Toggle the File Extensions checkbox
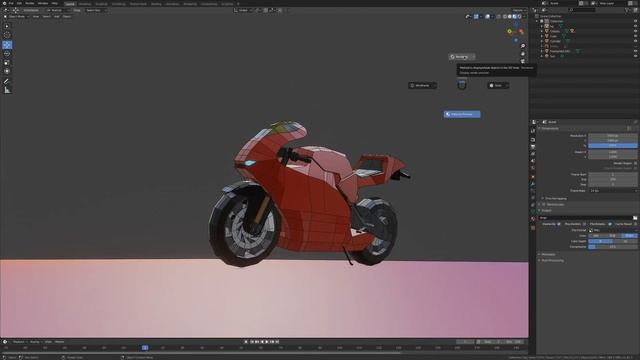The width and height of the screenshot is (640, 360). pyautogui.click(x=610, y=224)
